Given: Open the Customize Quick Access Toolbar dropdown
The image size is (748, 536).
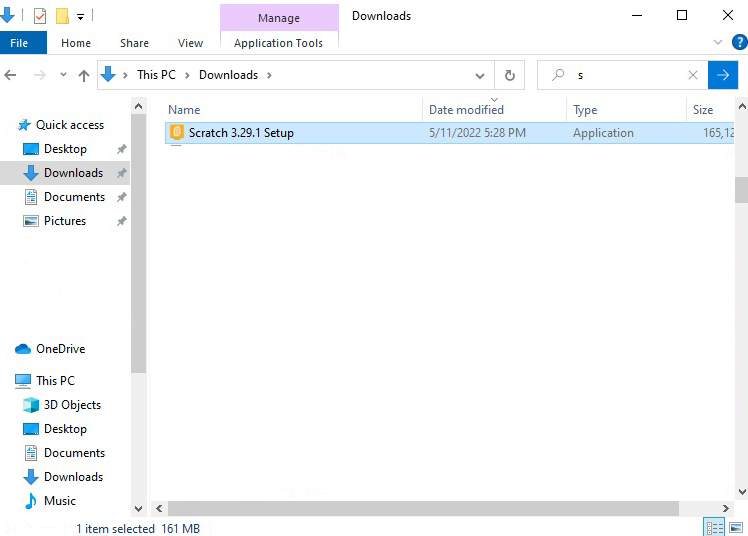Looking at the screenshot, I should [81, 16].
